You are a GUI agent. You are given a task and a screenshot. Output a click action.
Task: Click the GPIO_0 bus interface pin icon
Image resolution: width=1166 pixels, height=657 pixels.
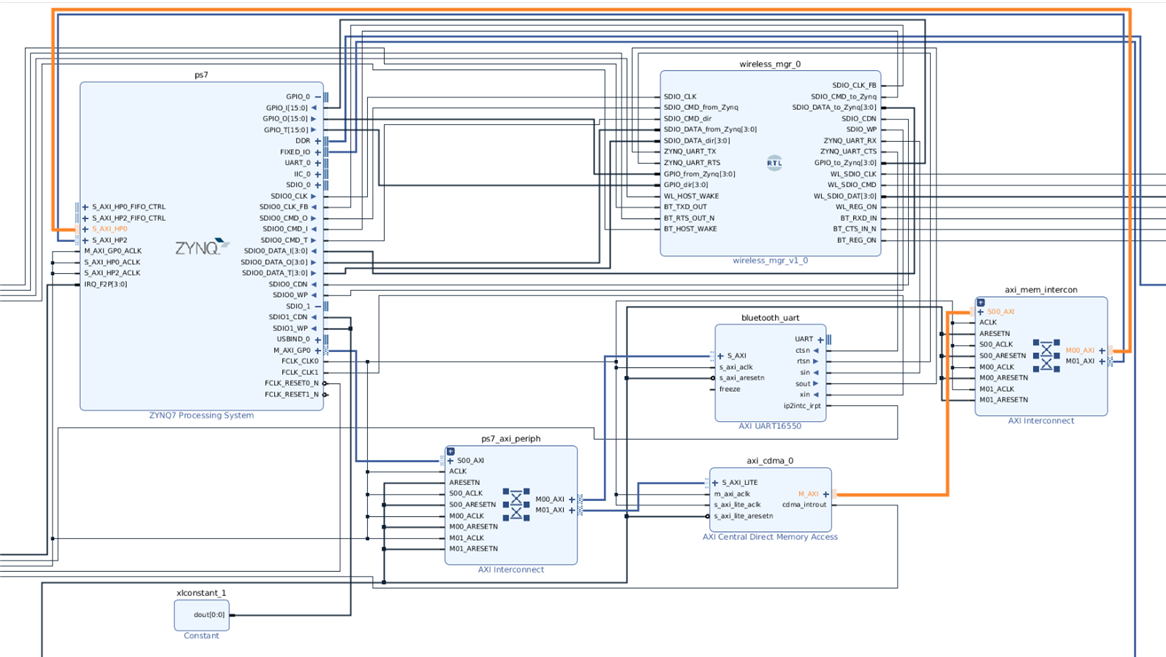[x=325, y=97]
